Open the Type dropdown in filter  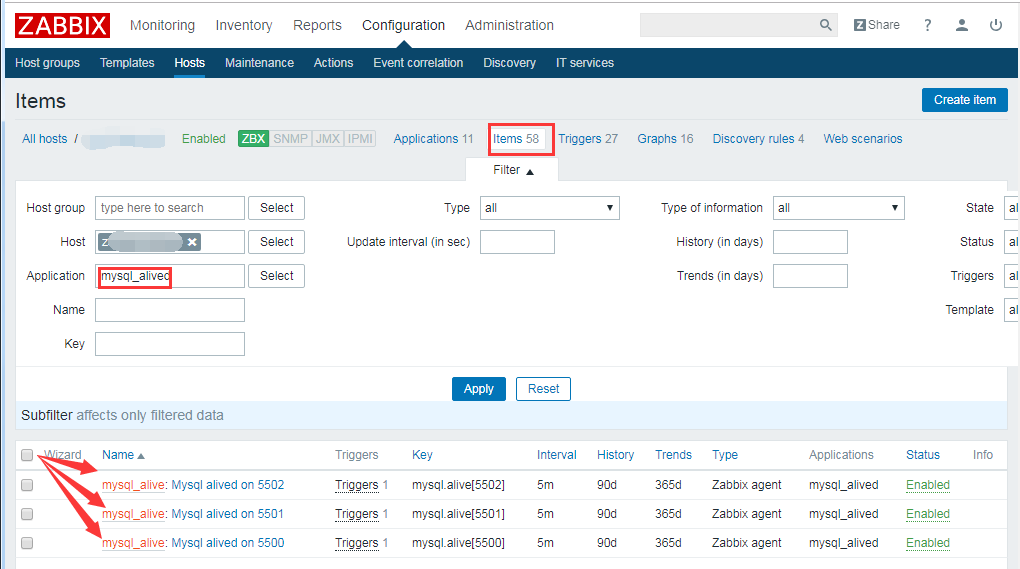(x=549, y=208)
